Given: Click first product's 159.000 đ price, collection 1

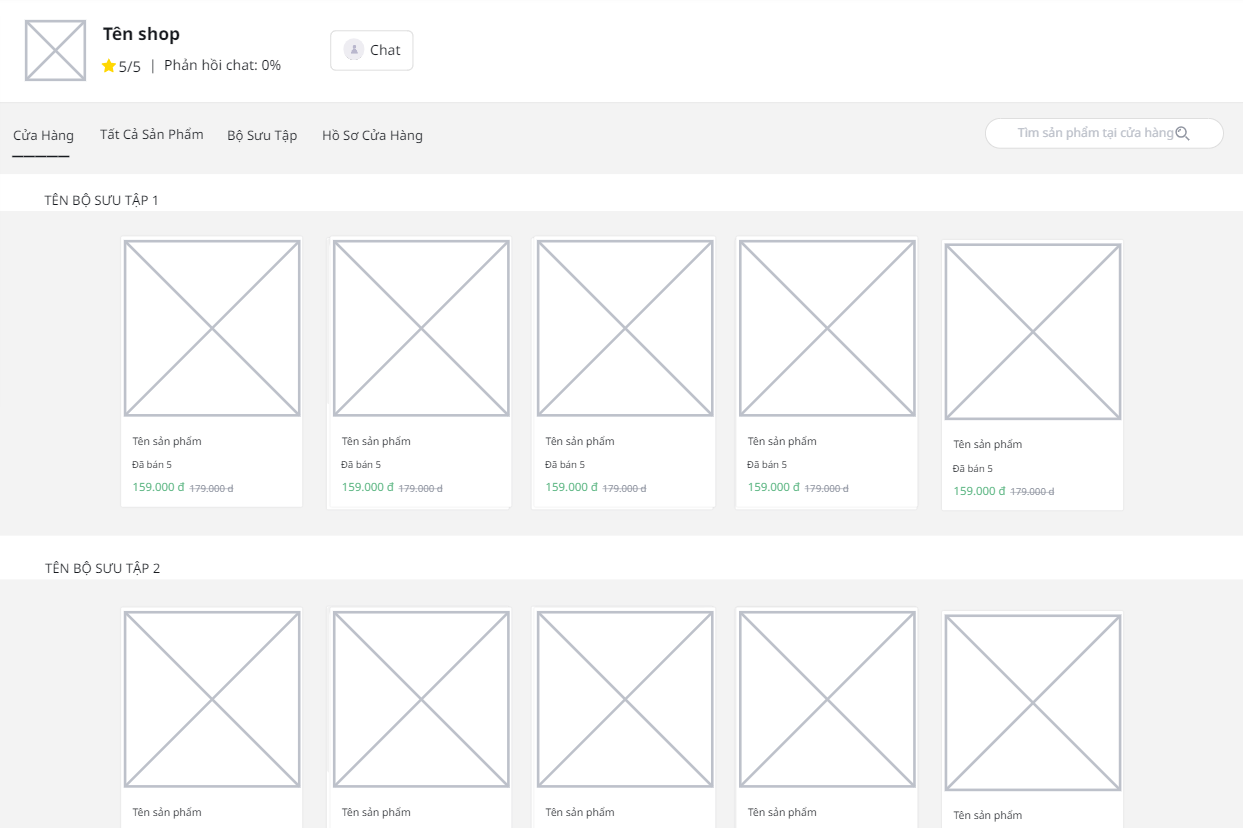Looking at the screenshot, I should [158, 487].
